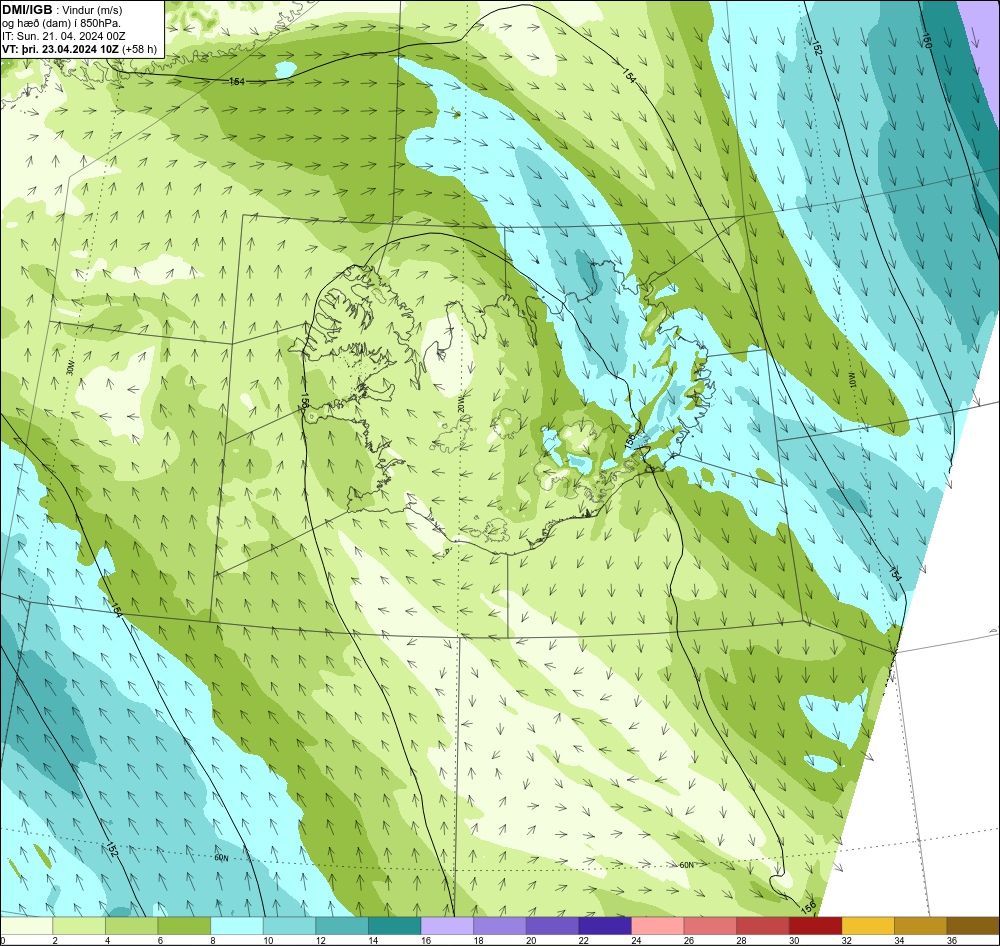
Task: Click the 22–24 m/s dark indigo legend swatch
Action: click(x=605, y=926)
